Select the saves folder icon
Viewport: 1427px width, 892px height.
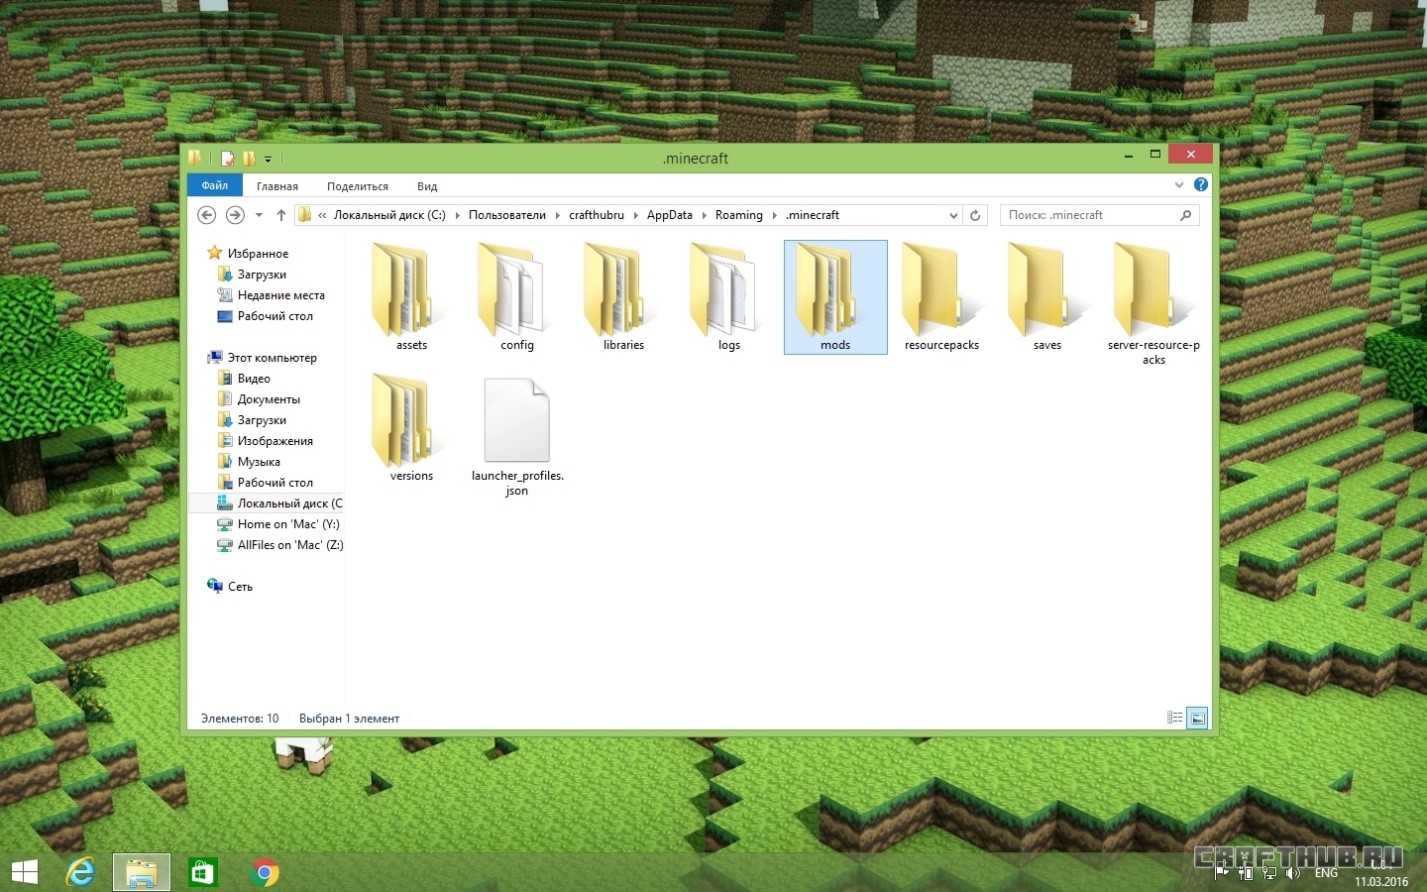click(1040, 291)
